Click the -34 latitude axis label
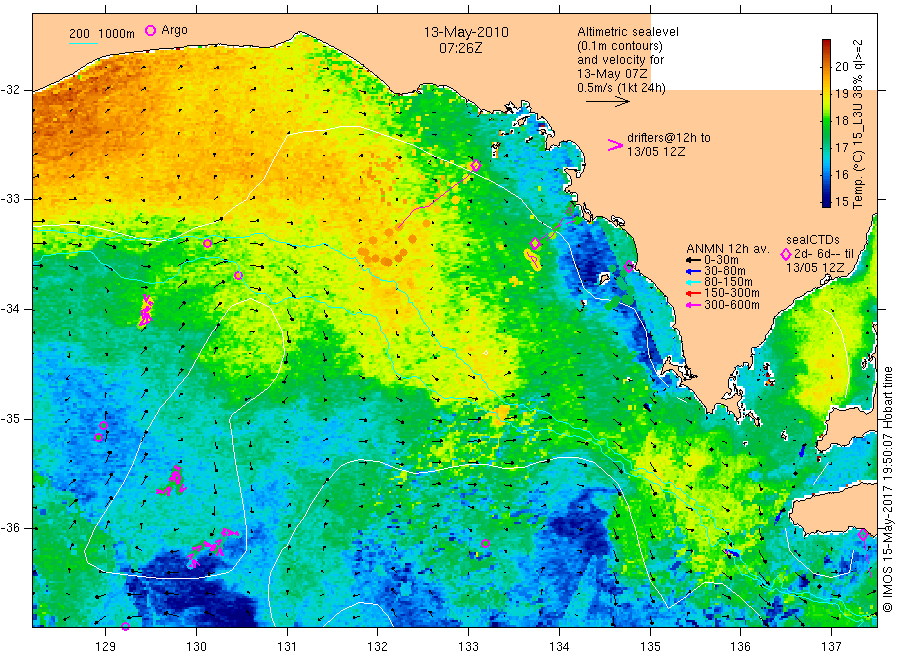Screen dimensions: 900x660 click(x=10, y=309)
